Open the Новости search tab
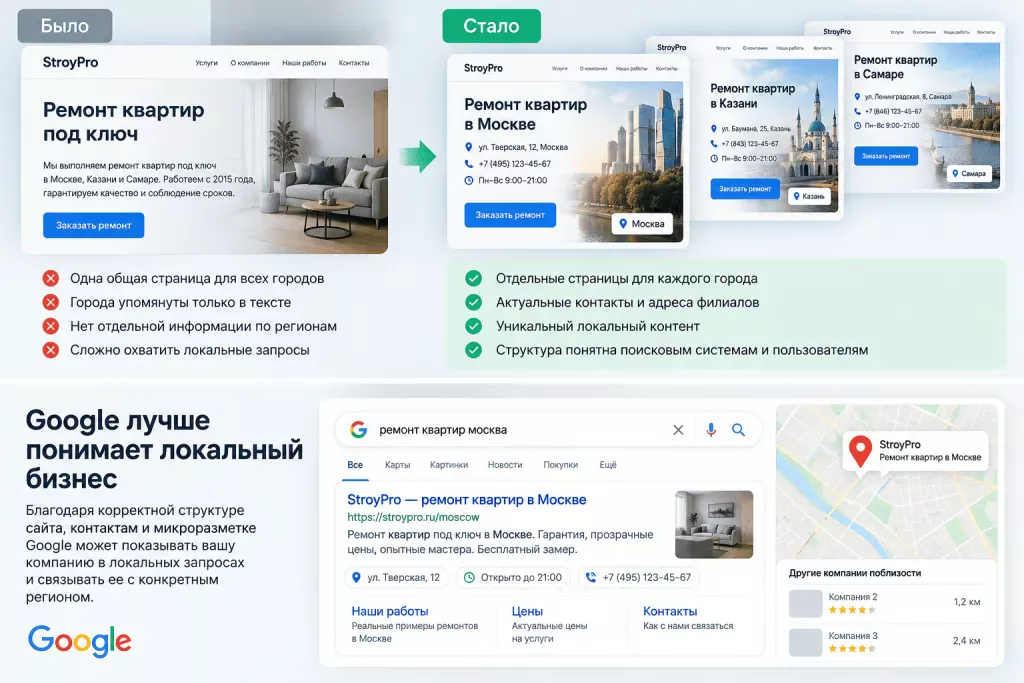1024x683 pixels. (x=505, y=465)
